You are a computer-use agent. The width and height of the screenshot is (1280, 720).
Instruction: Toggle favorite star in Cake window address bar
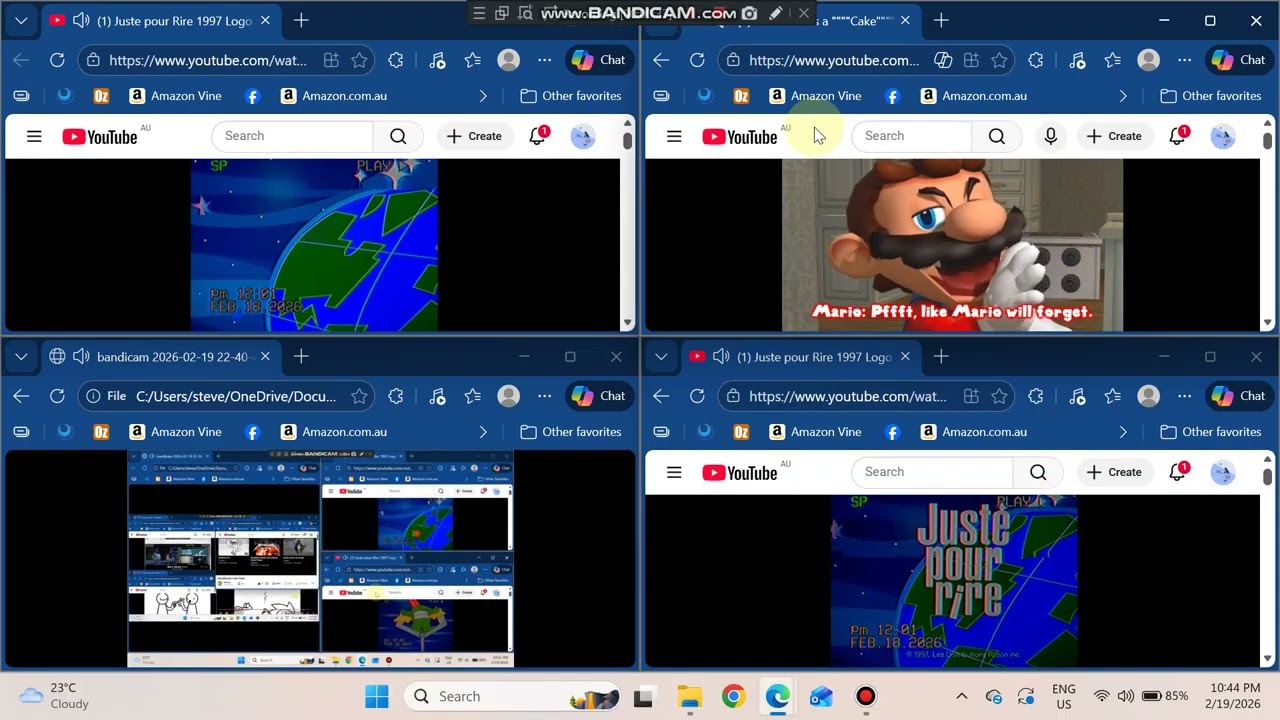pos(1000,60)
